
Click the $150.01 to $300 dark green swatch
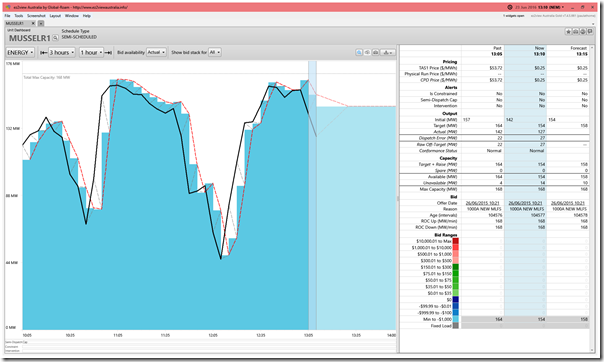[456, 267]
